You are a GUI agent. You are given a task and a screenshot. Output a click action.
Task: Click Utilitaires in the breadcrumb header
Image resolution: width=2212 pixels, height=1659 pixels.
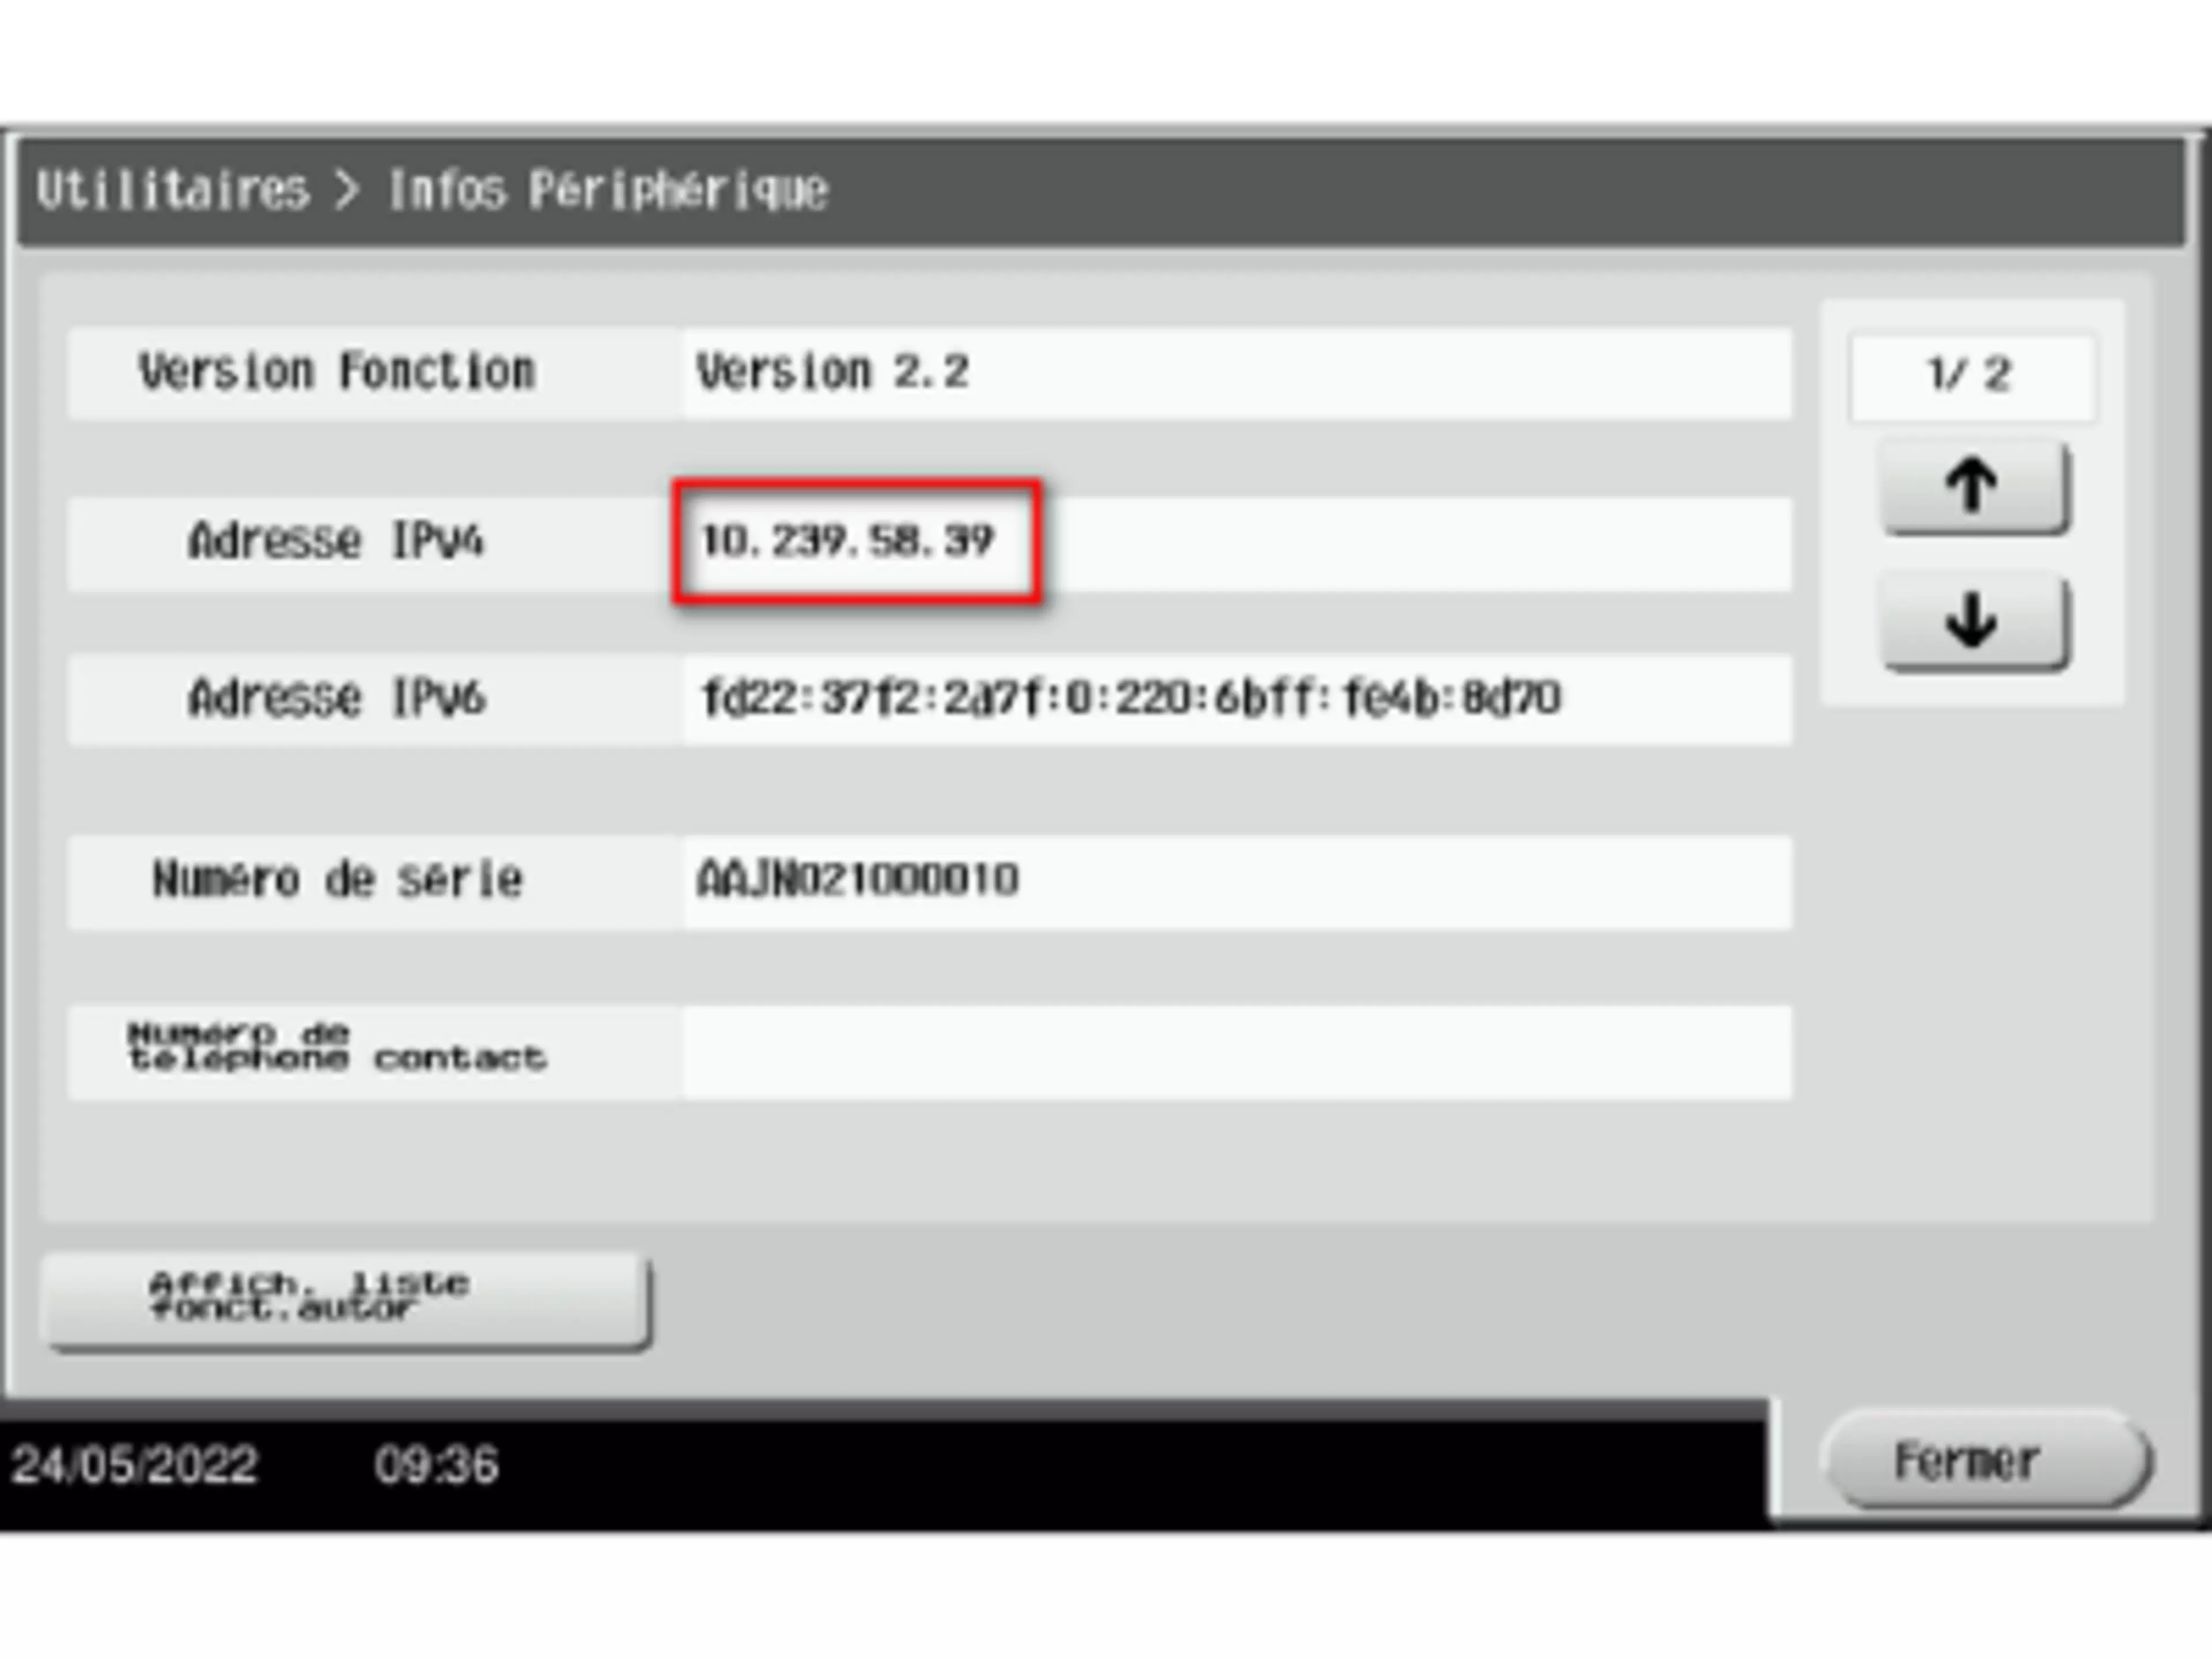coord(173,190)
